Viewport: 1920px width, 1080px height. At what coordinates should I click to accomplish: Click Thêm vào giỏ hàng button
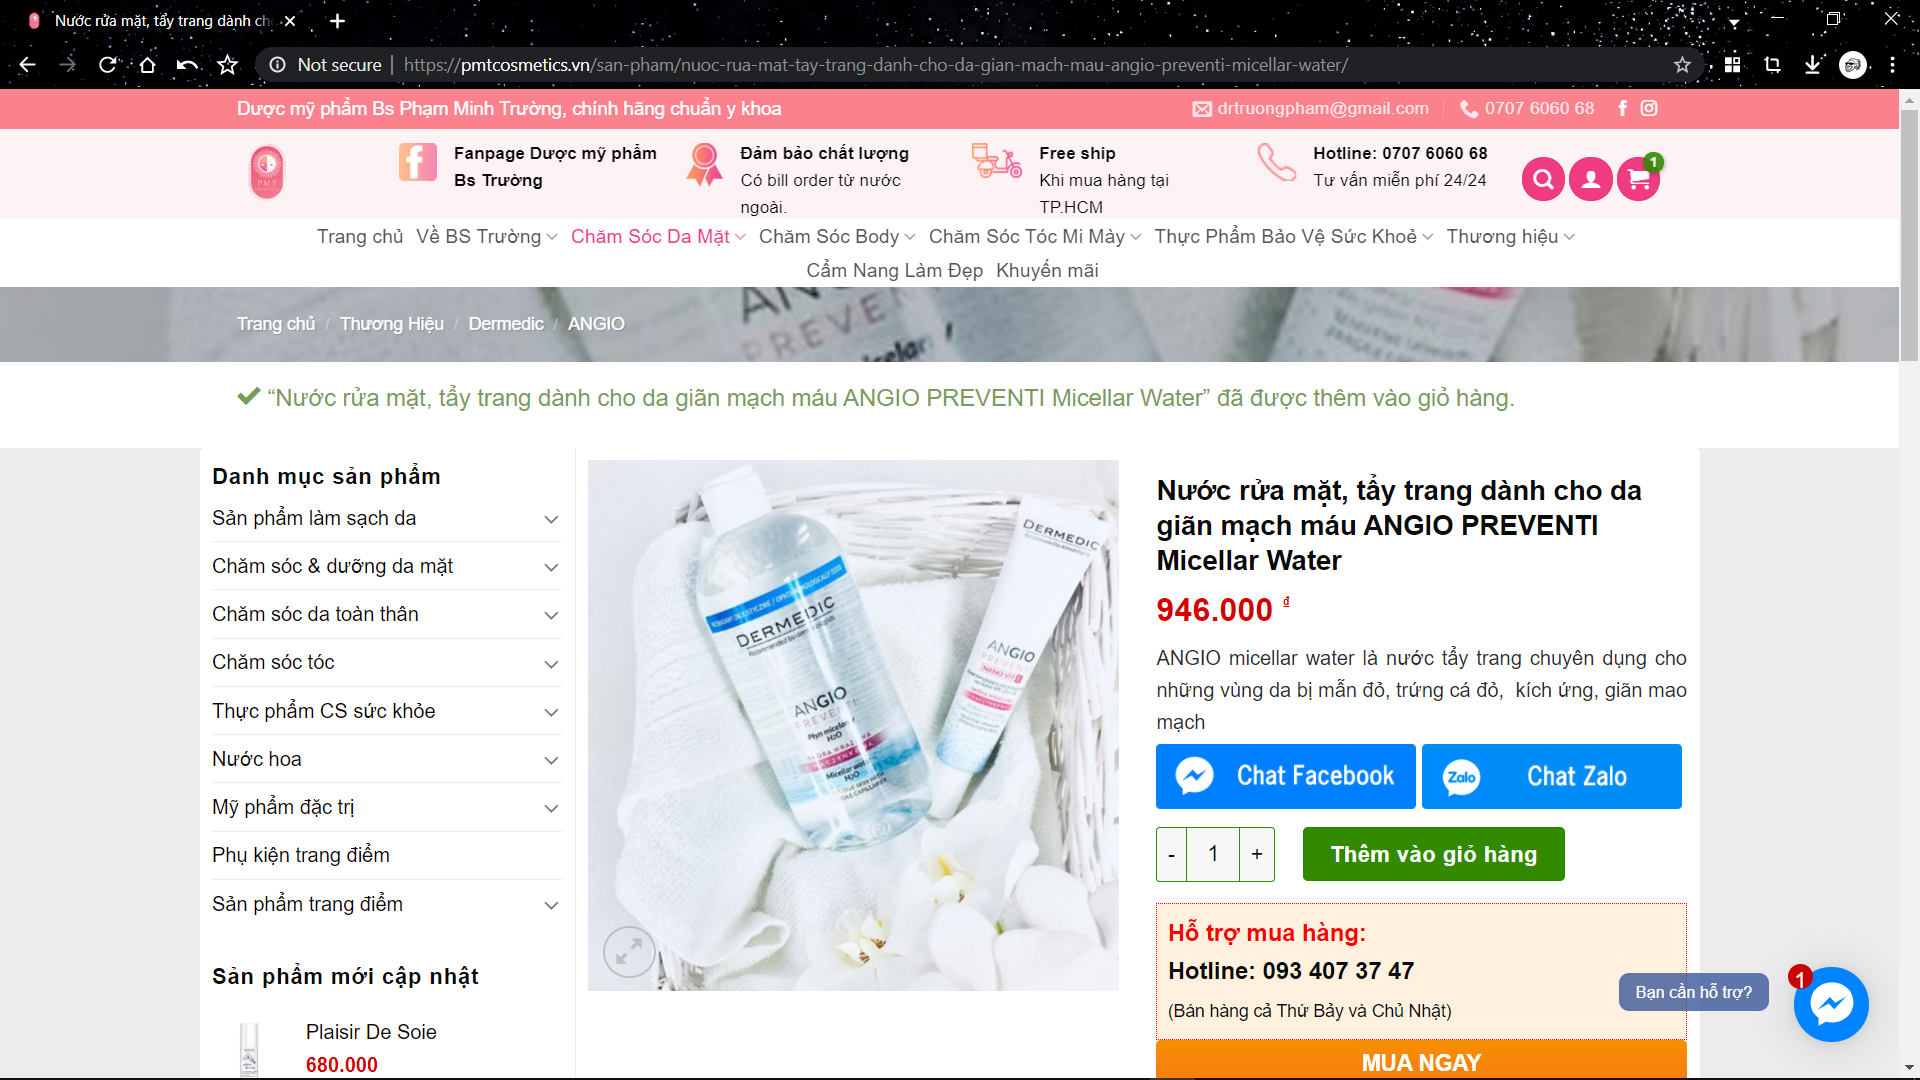(1433, 854)
